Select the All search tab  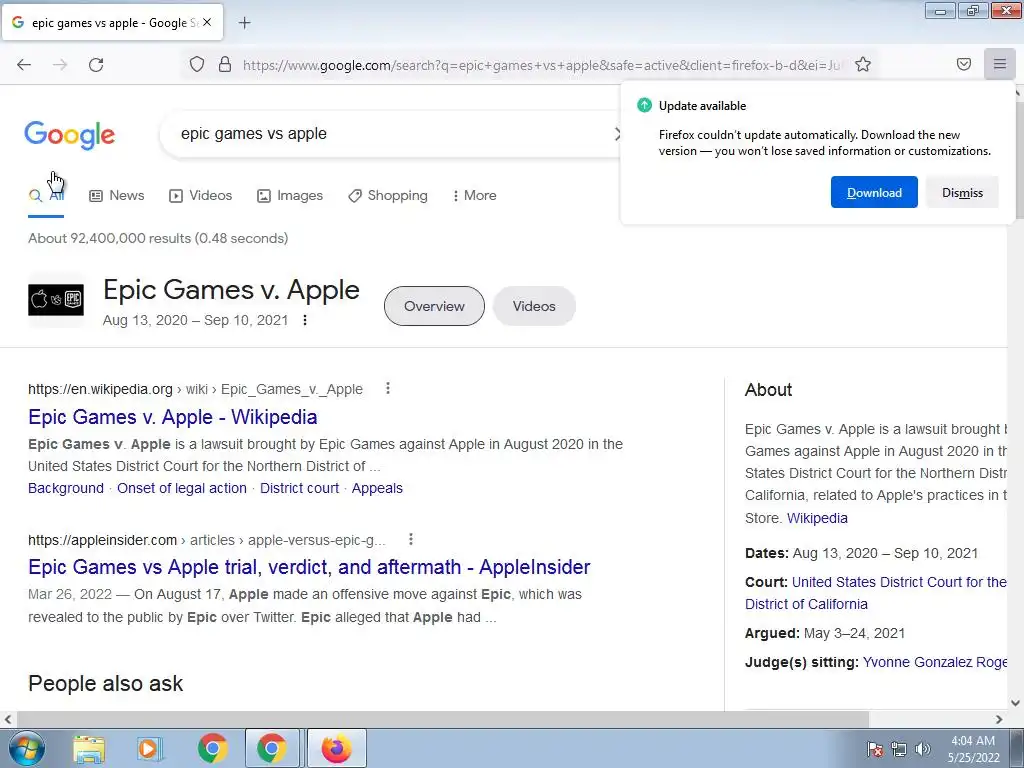click(x=46, y=195)
